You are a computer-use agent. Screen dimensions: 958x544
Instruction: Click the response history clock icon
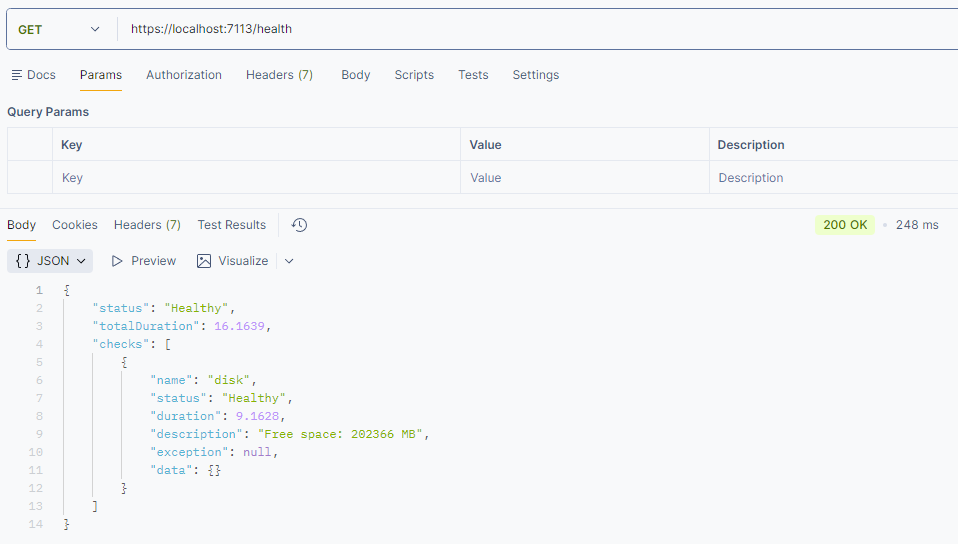tap(299, 225)
